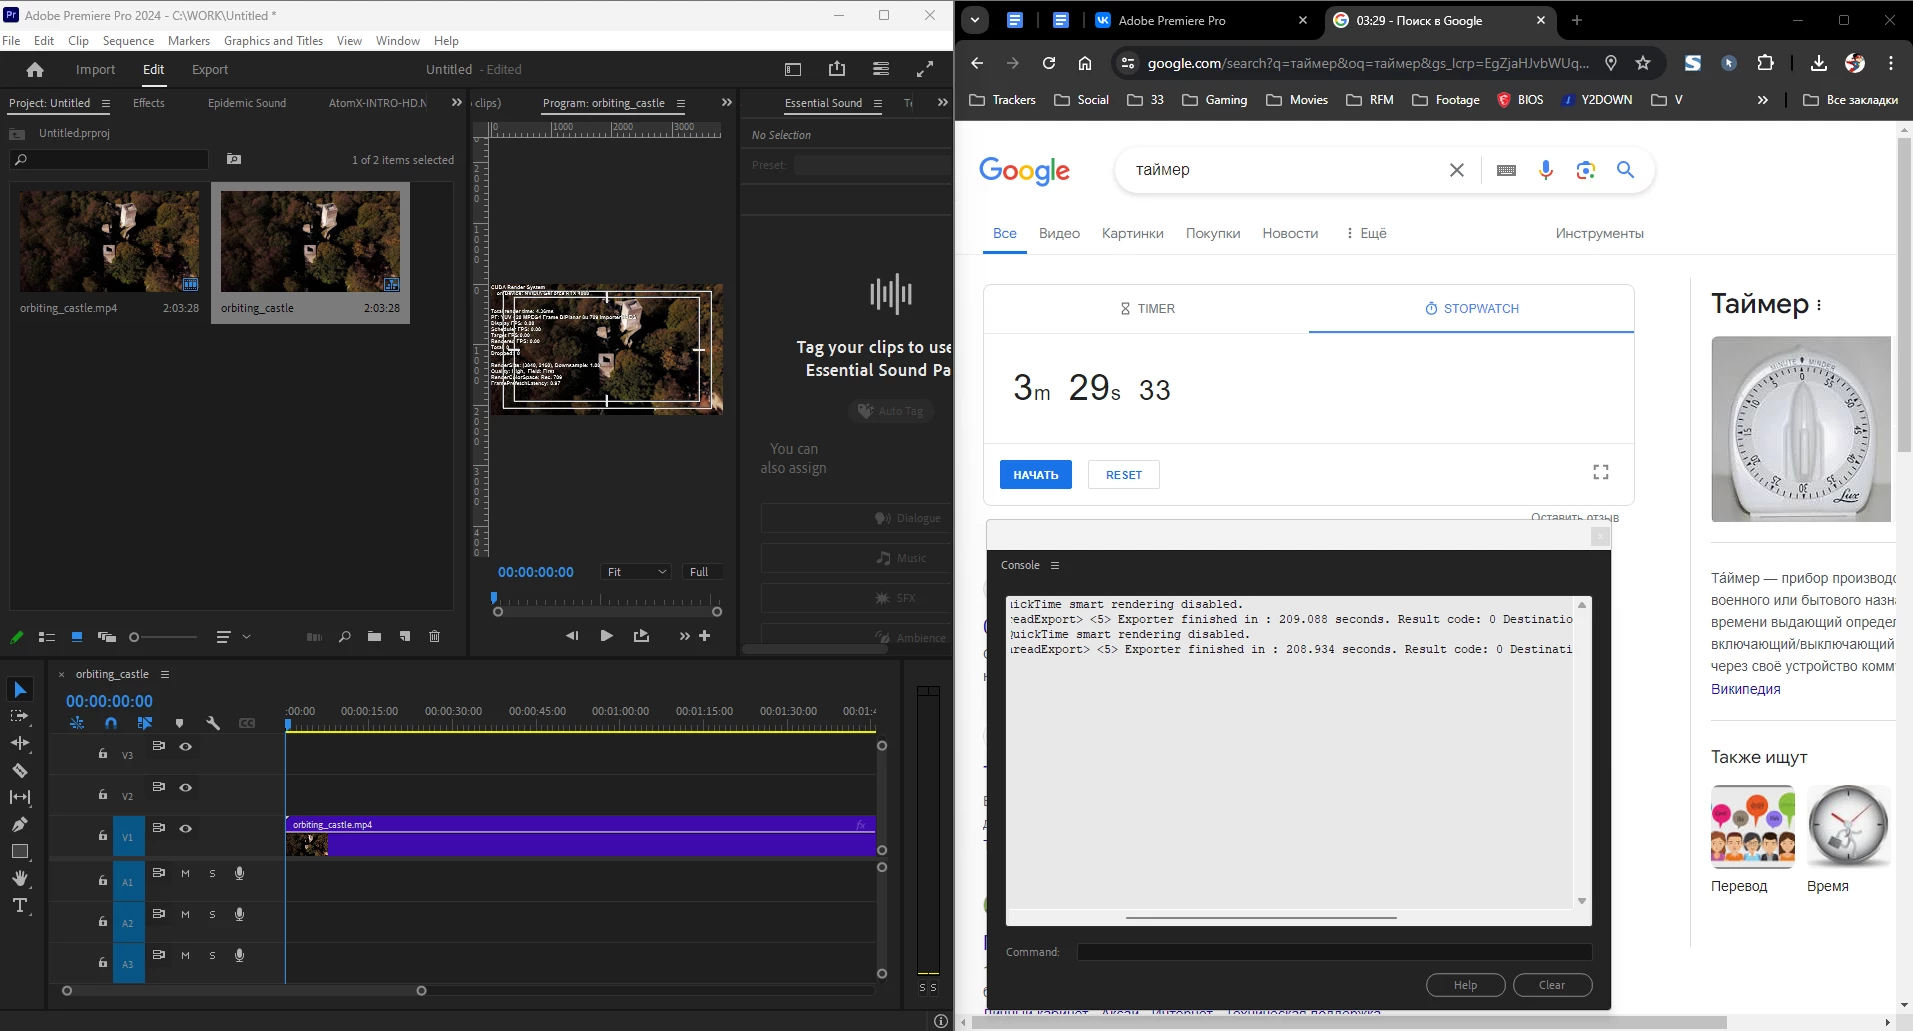Switch to the STOPWATCH tab
This screenshot has width=1913, height=1031.
(x=1471, y=309)
